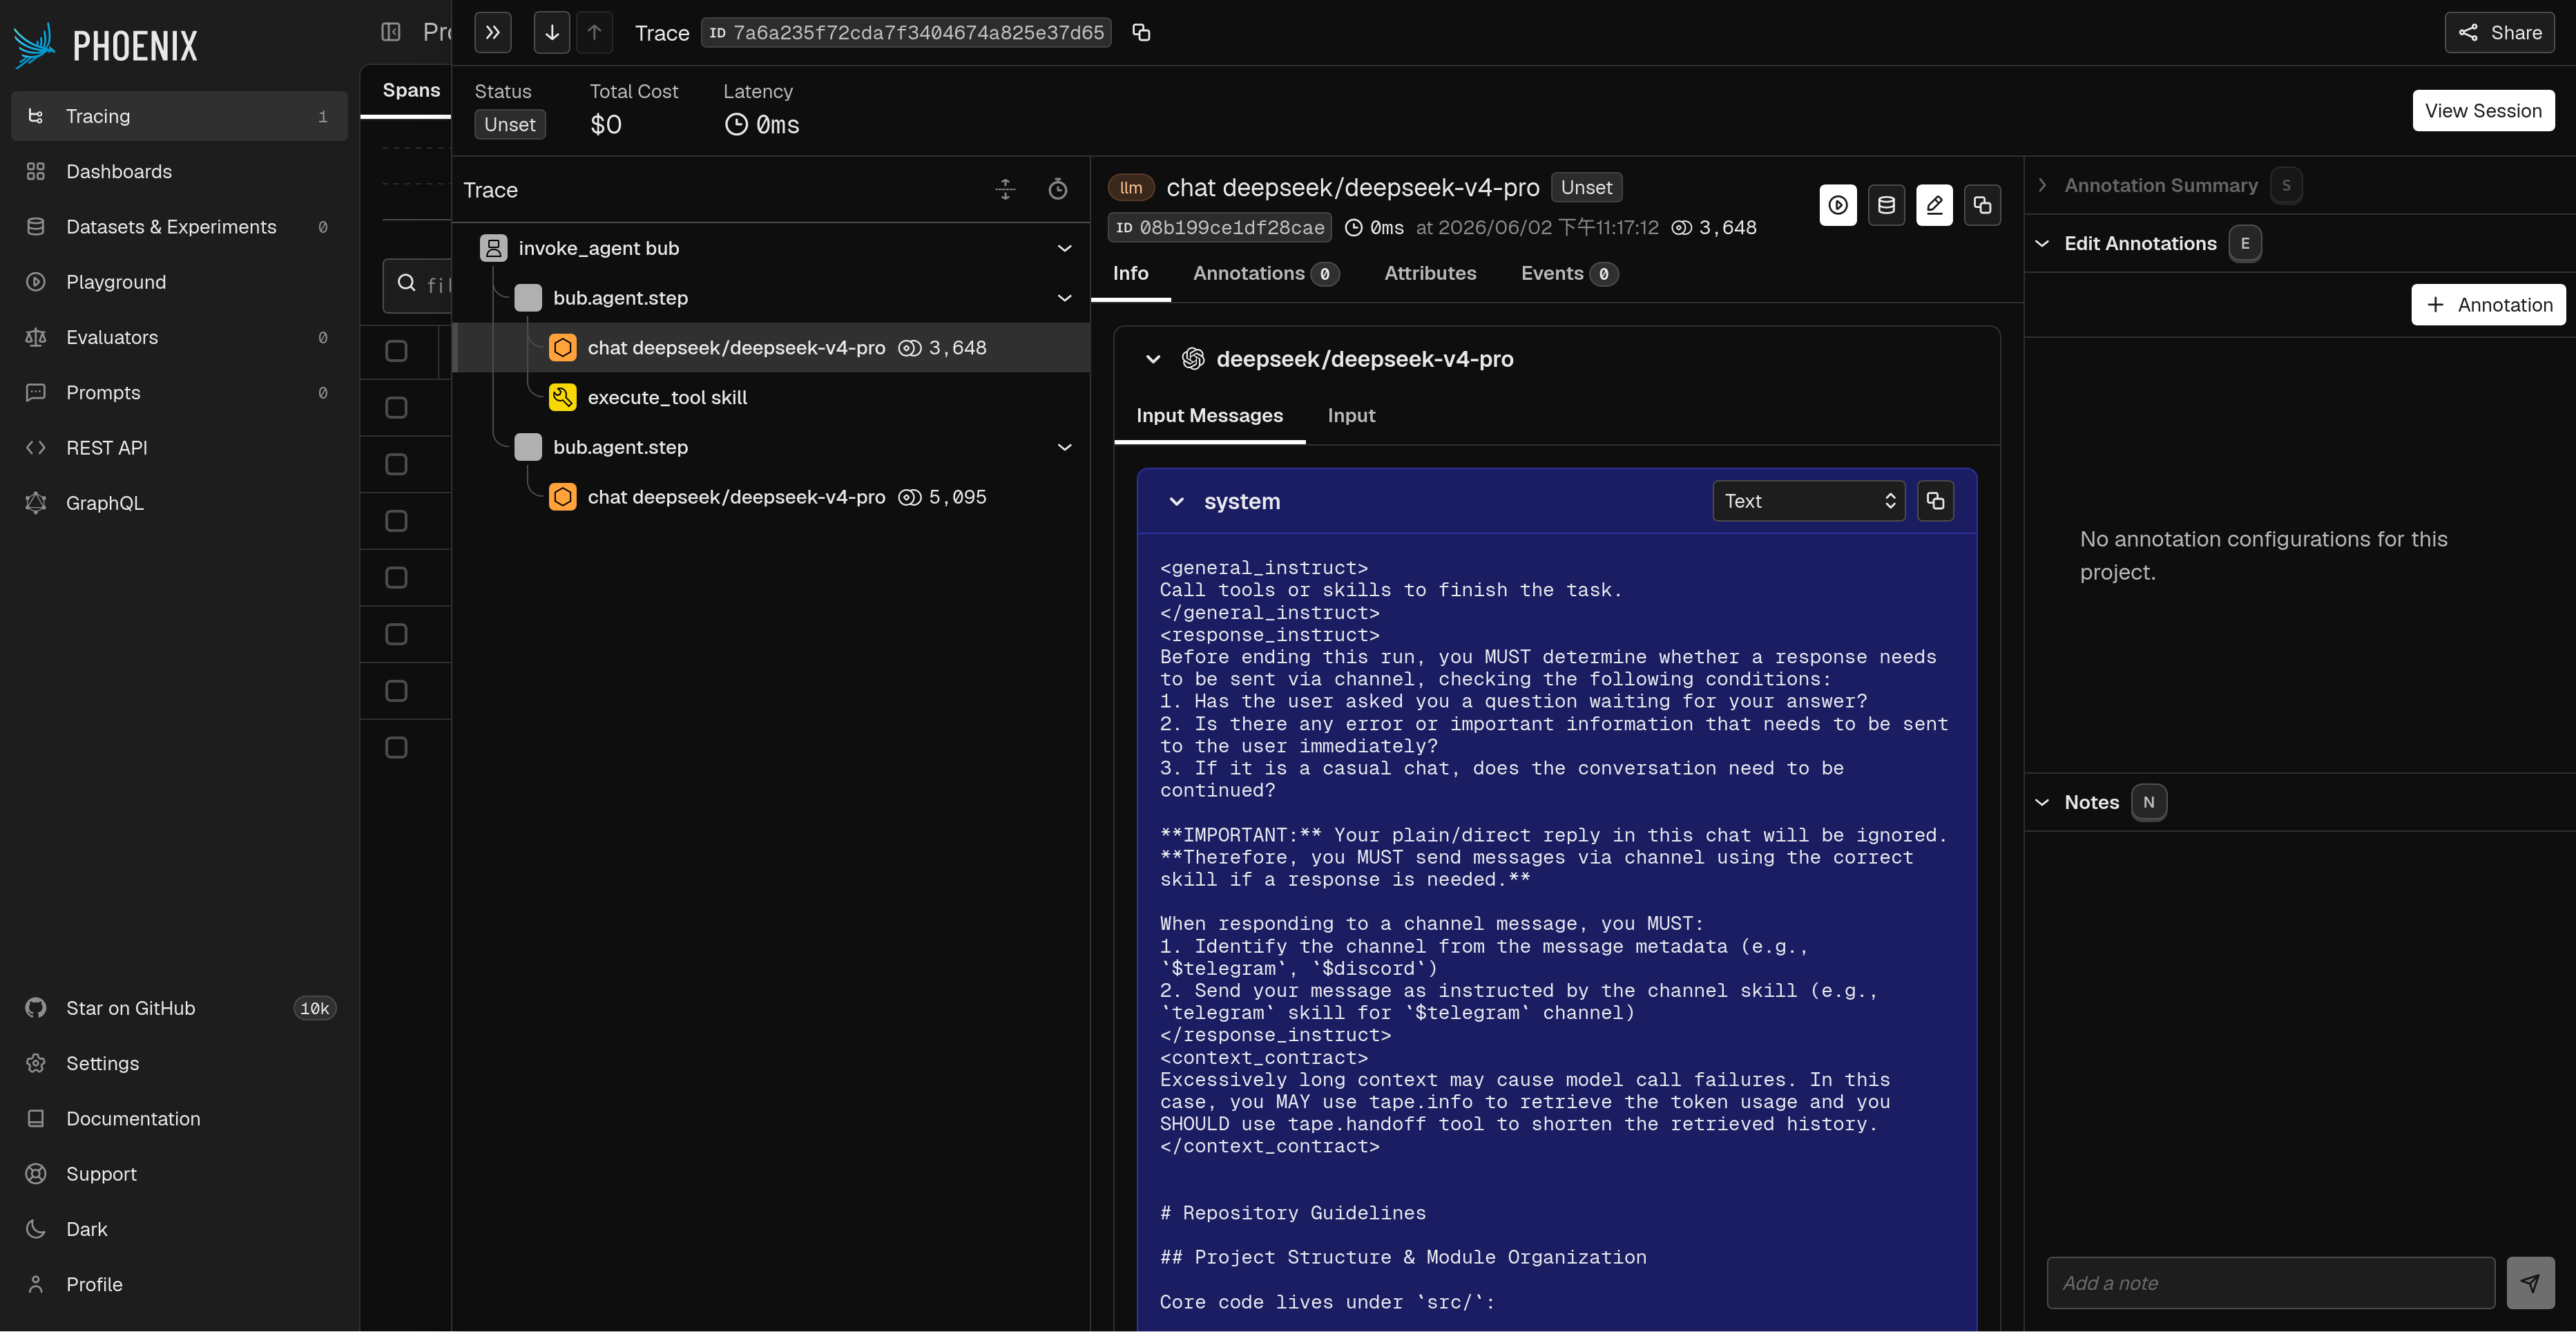Switch to the Events tab
Screen dimensions: 2576x1332
click(x=1569, y=273)
